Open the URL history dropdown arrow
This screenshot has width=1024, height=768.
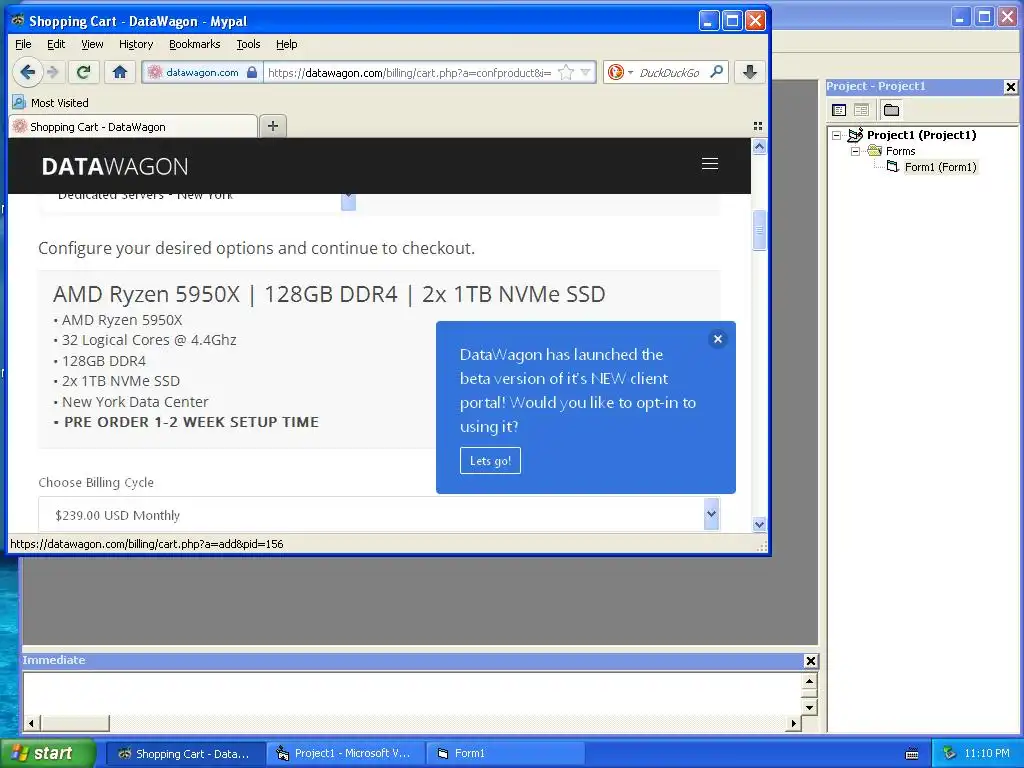585,72
